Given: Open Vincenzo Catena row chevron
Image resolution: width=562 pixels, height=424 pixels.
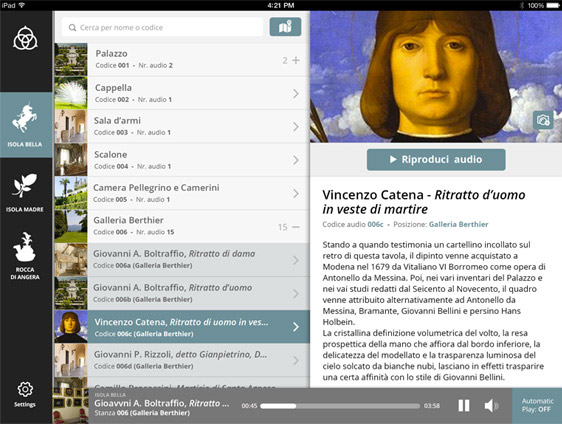Looking at the screenshot, I should coord(296,327).
